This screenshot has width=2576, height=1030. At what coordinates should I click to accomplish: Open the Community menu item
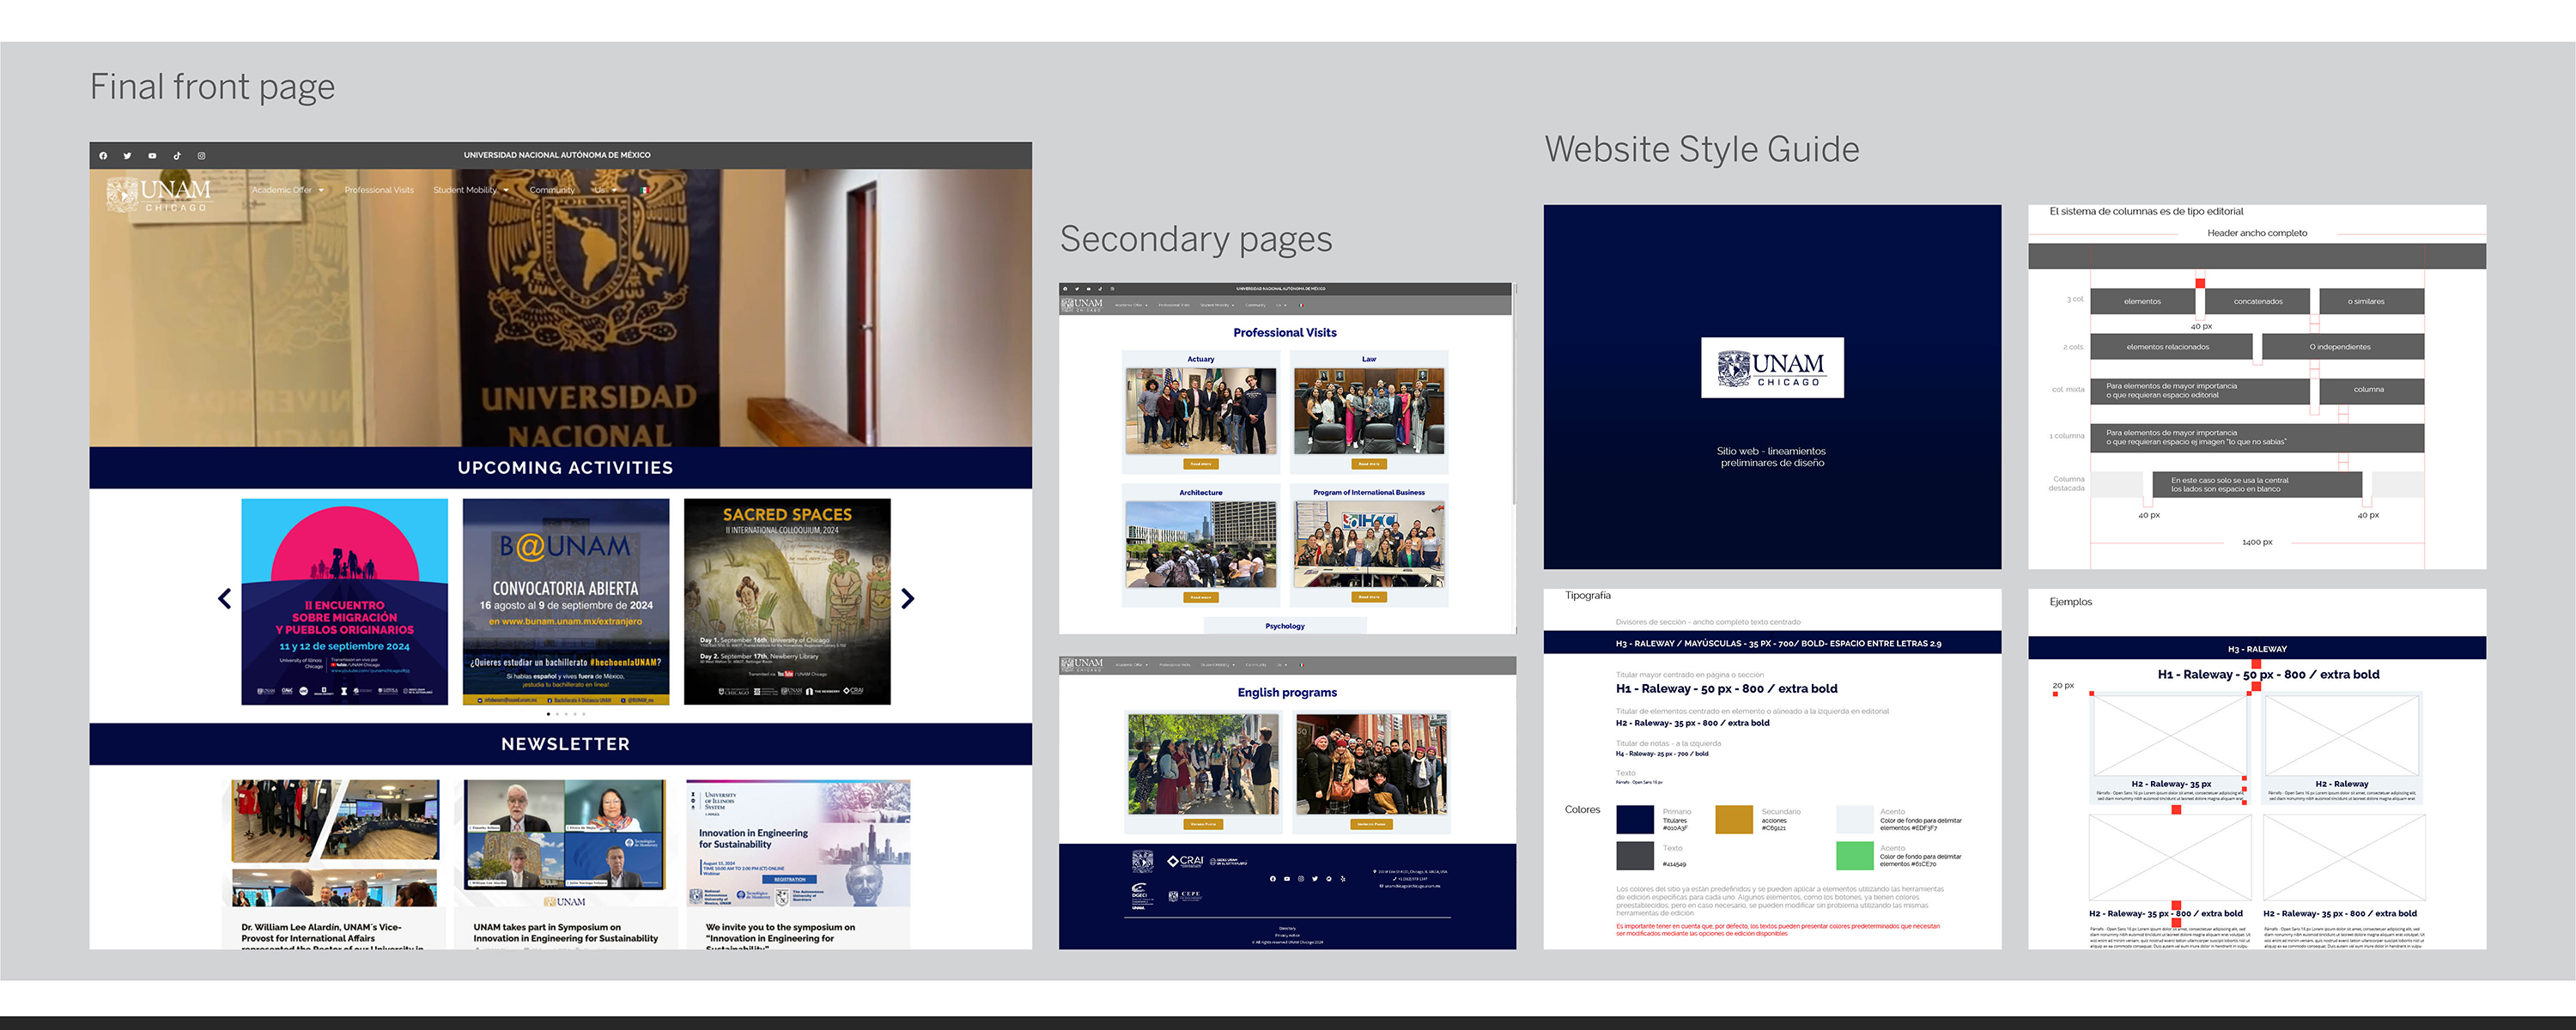[x=552, y=190]
